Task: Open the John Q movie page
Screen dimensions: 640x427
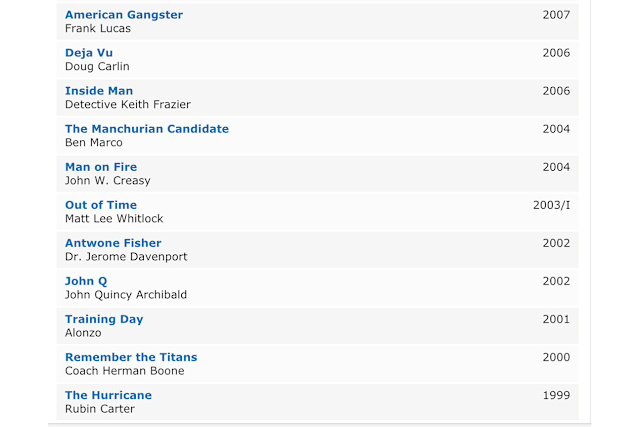Action: tap(86, 281)
